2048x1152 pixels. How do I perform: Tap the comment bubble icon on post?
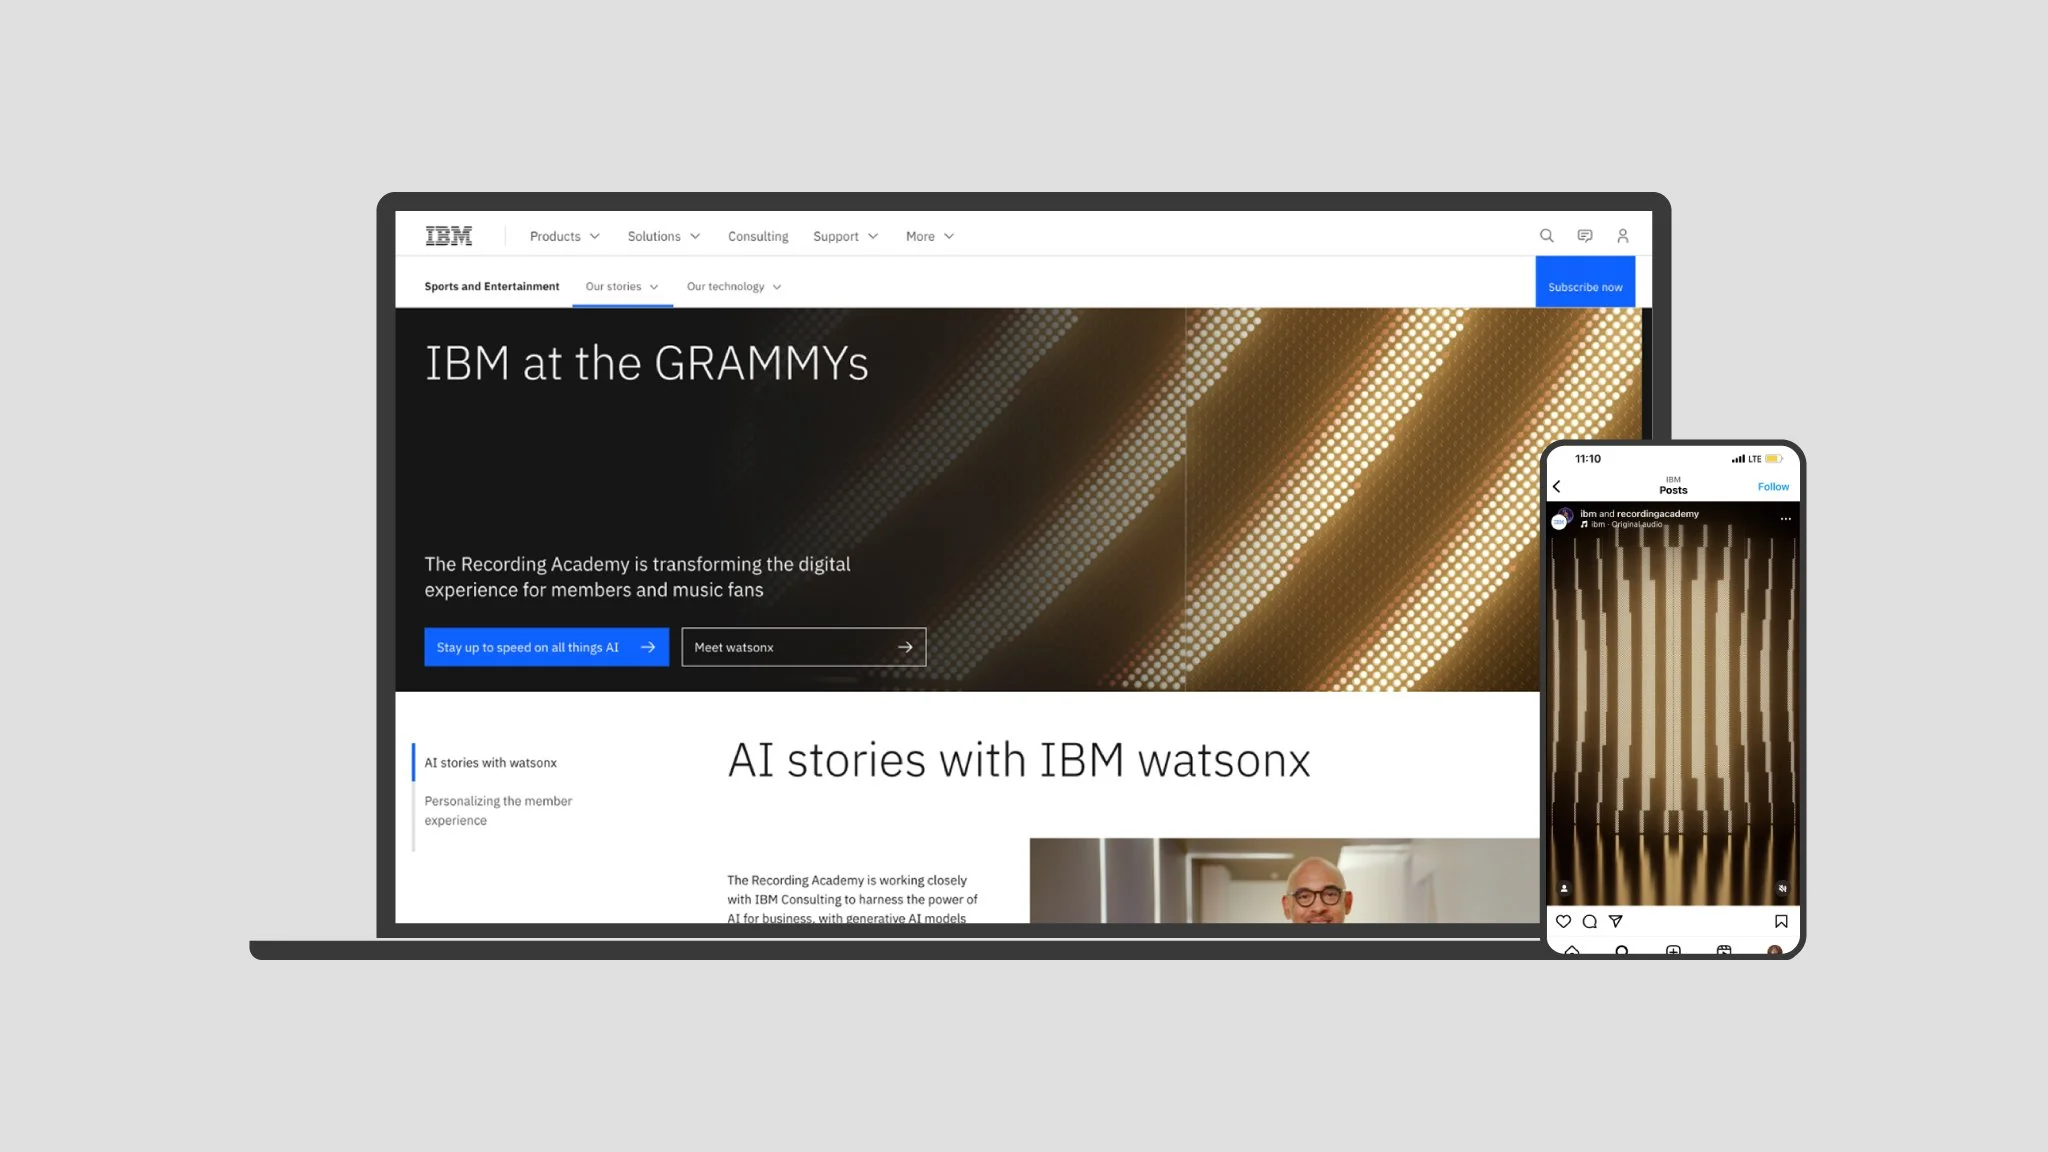tap(1589, 921)
